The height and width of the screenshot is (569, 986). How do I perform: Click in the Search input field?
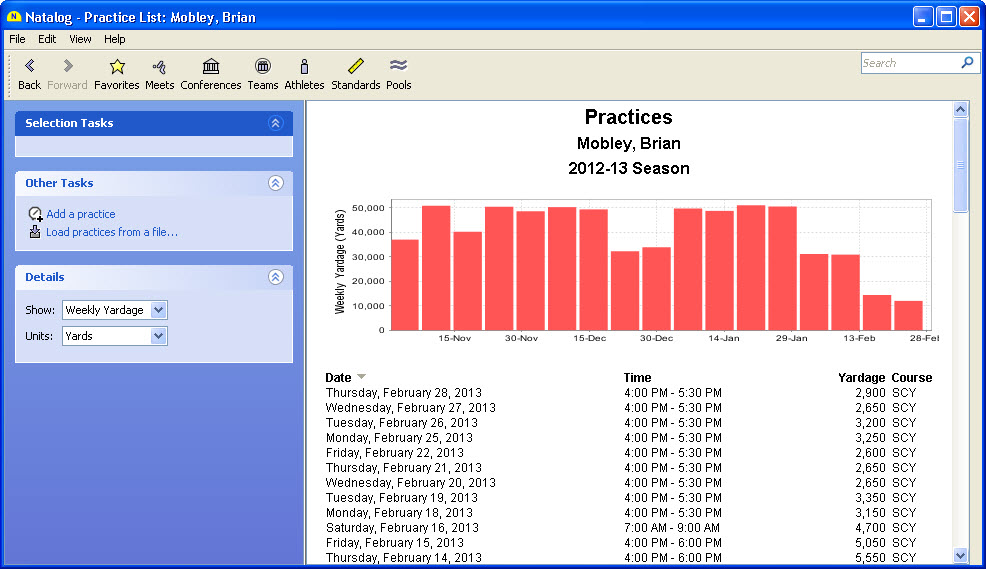[x=908, y=63]
